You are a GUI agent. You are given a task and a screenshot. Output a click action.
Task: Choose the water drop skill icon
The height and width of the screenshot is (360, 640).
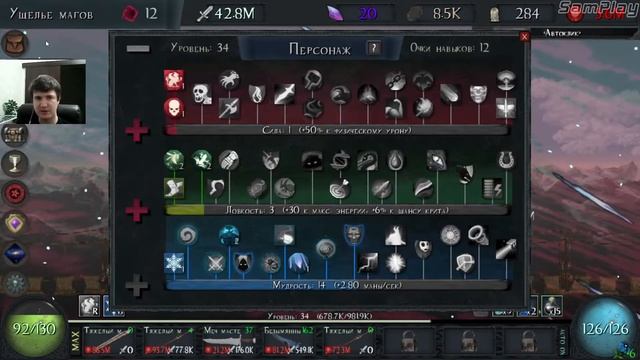396,160
